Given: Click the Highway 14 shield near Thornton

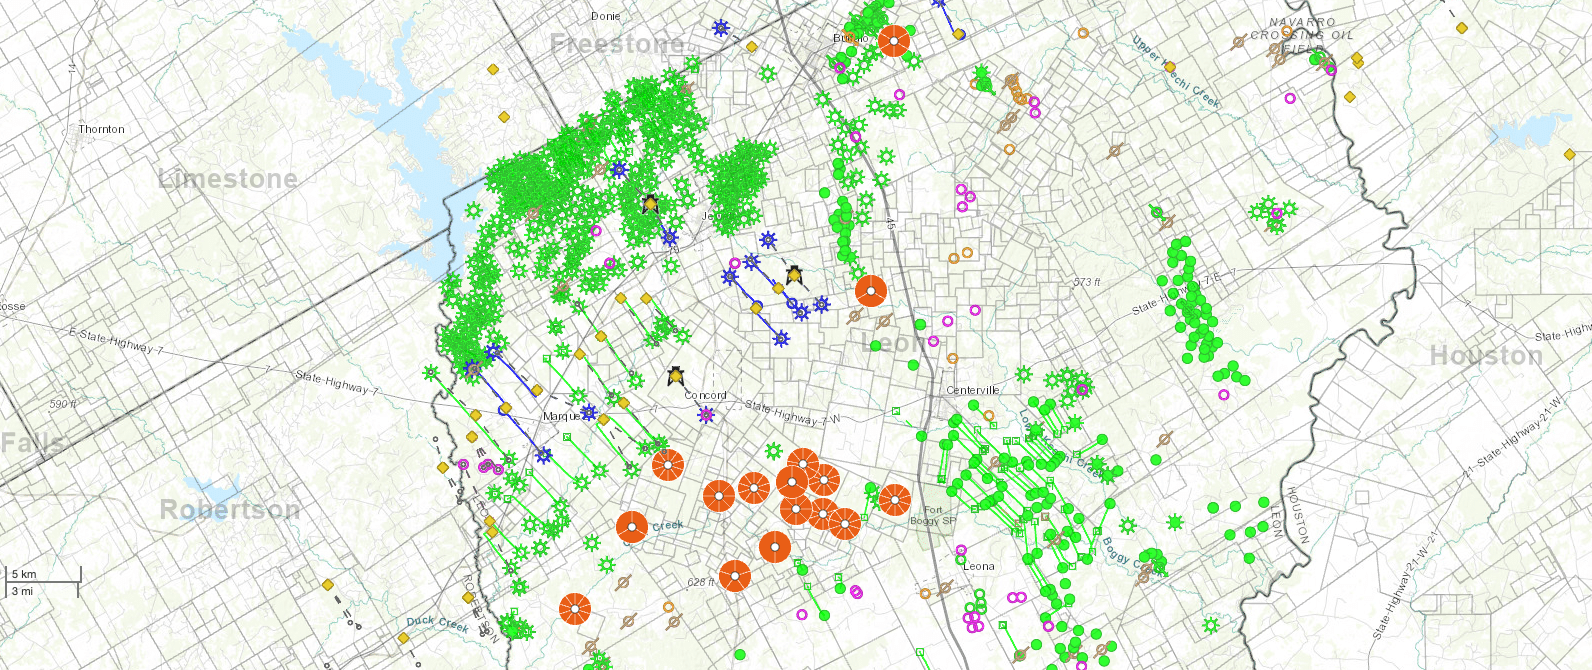Looking at the screenshot, I should click(x=72, y=69).
